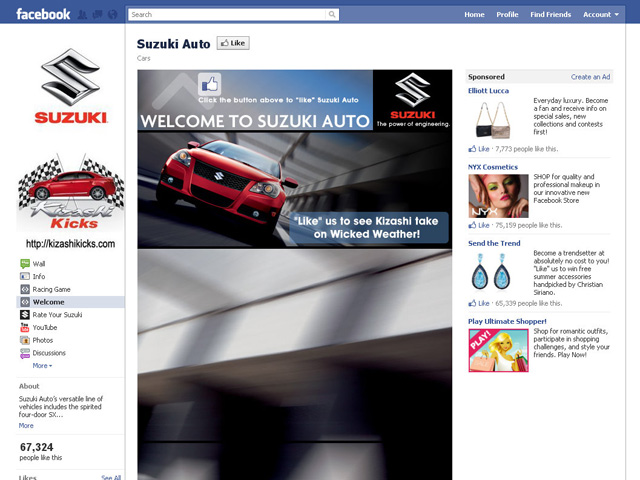Select Welcome in the sidebar

coord(49,302)
